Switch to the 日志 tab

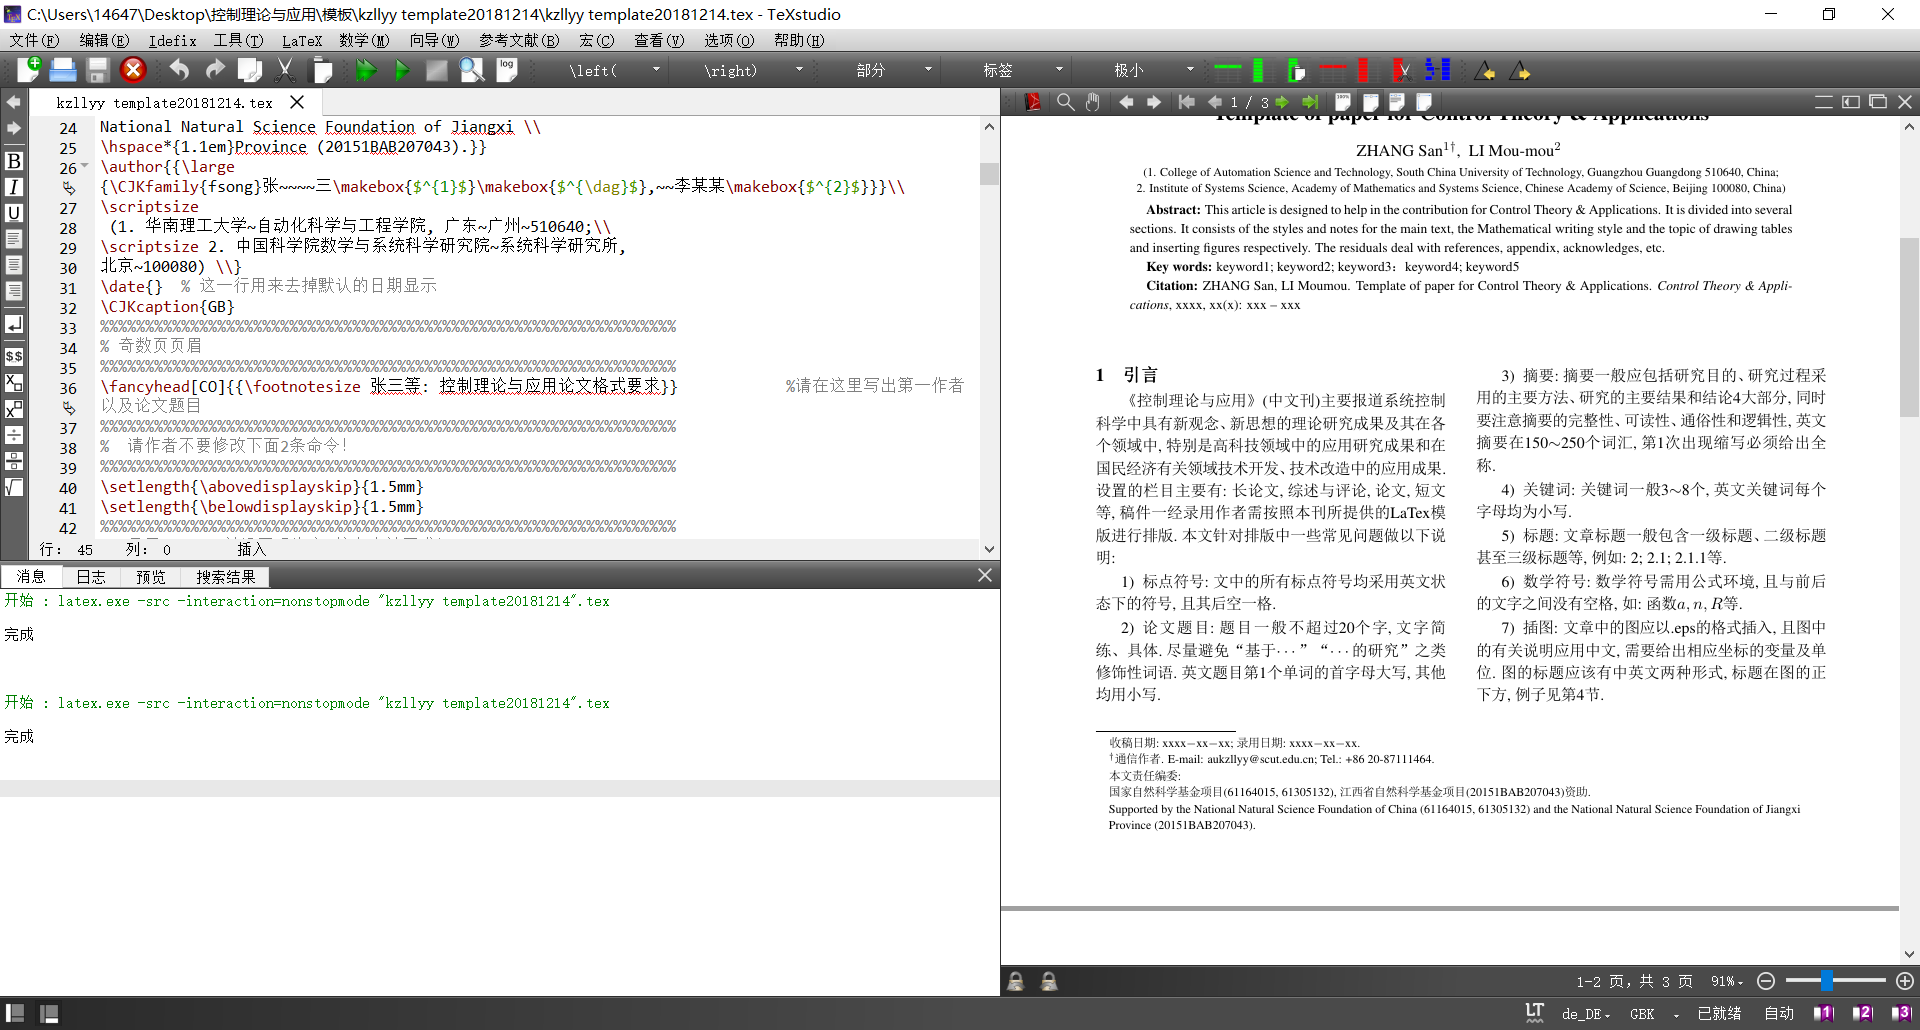coord(90,576)
